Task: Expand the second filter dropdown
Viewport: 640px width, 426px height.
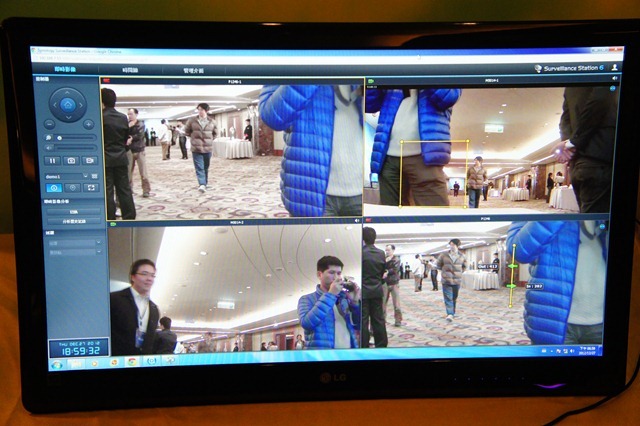Action: click(74, 253)
